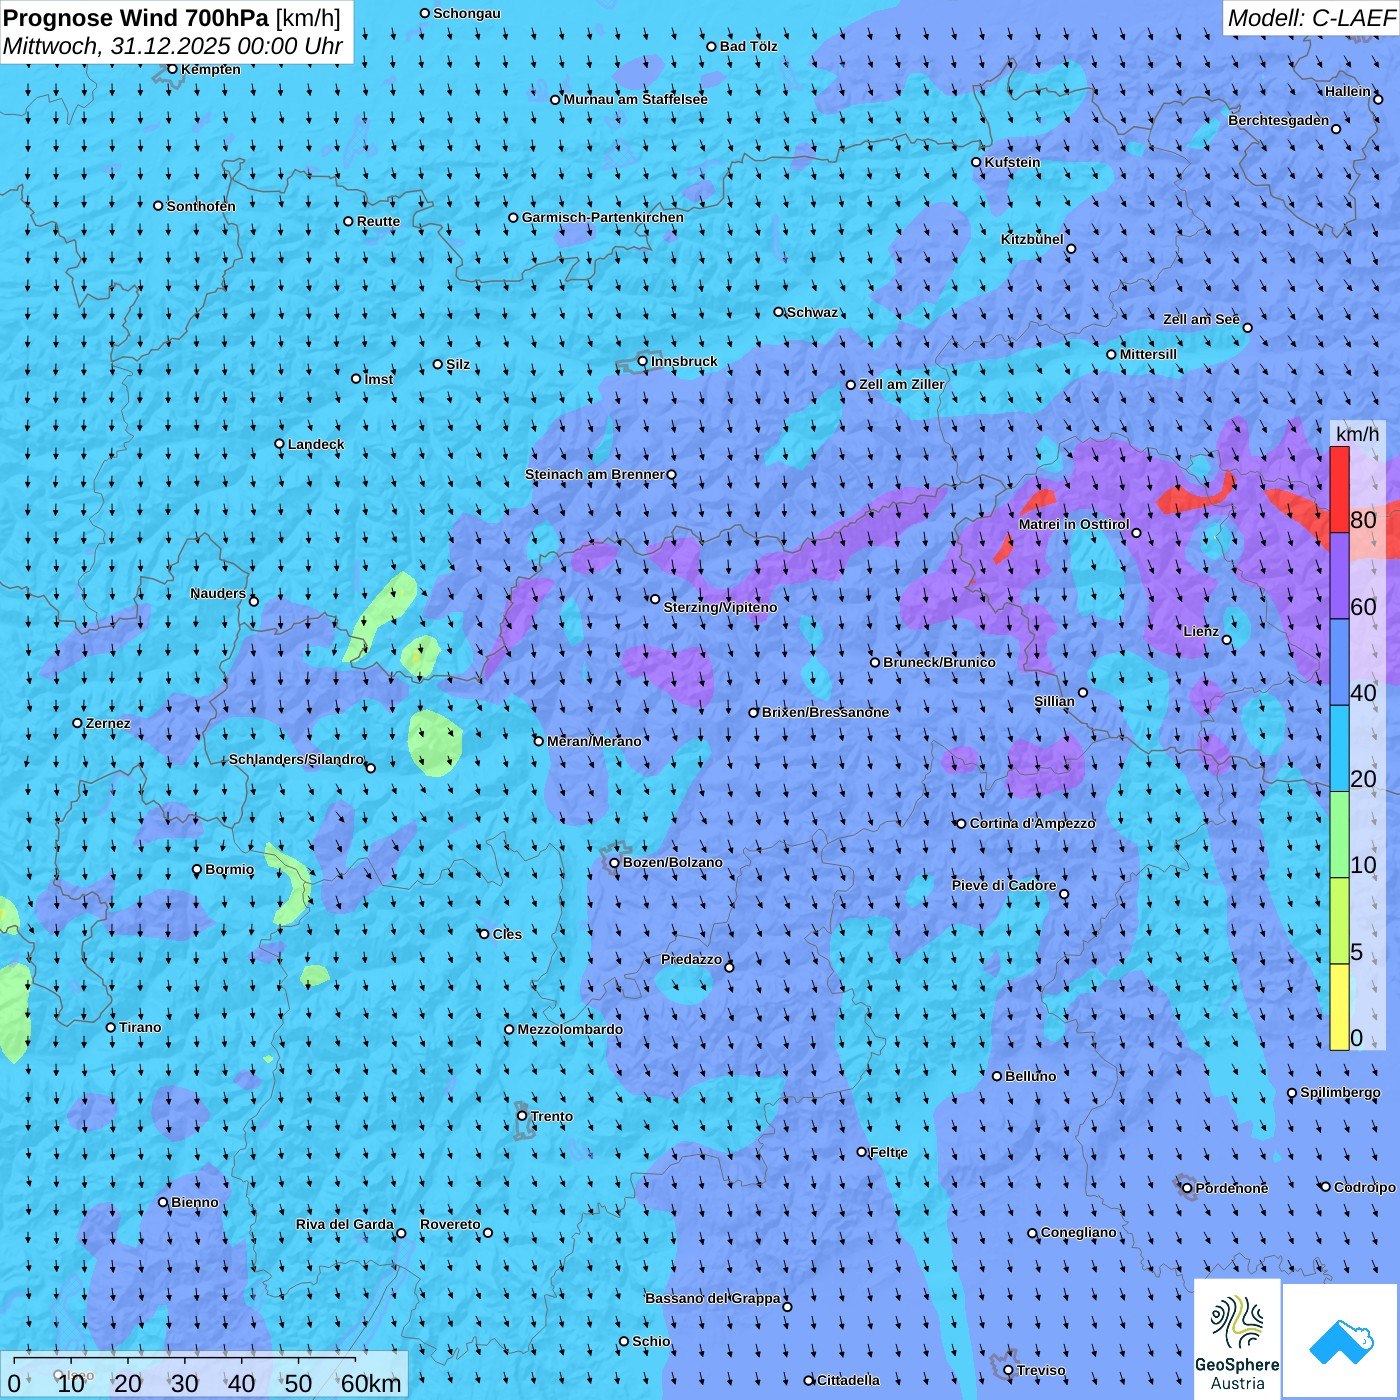The height and width of the screenshot is (1400, 1400).
Task: Click the 'Spilimbergo' label
Action: pos(1340,1092)
